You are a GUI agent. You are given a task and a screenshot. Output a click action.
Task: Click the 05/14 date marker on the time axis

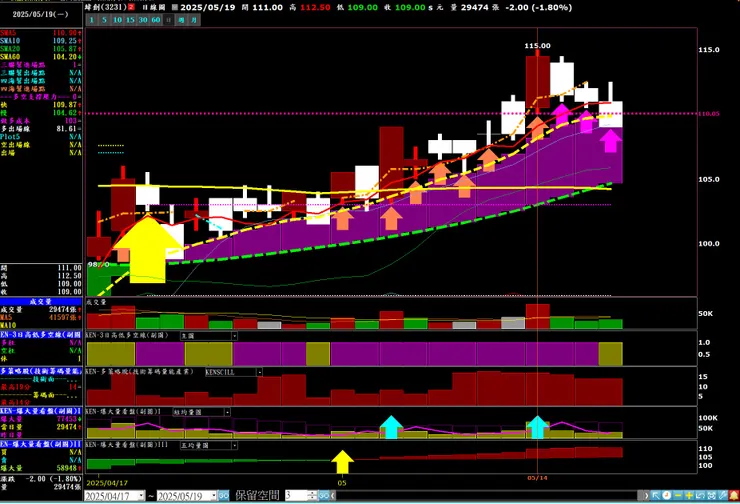click(538, 478)
